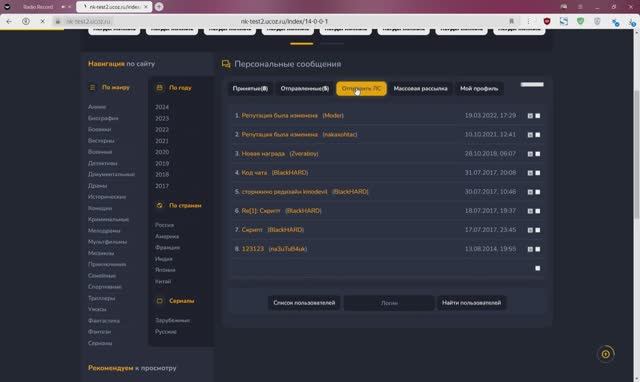Select year '2024' in navigation
This screenshot has height=382, width=640.
point(162,107)
